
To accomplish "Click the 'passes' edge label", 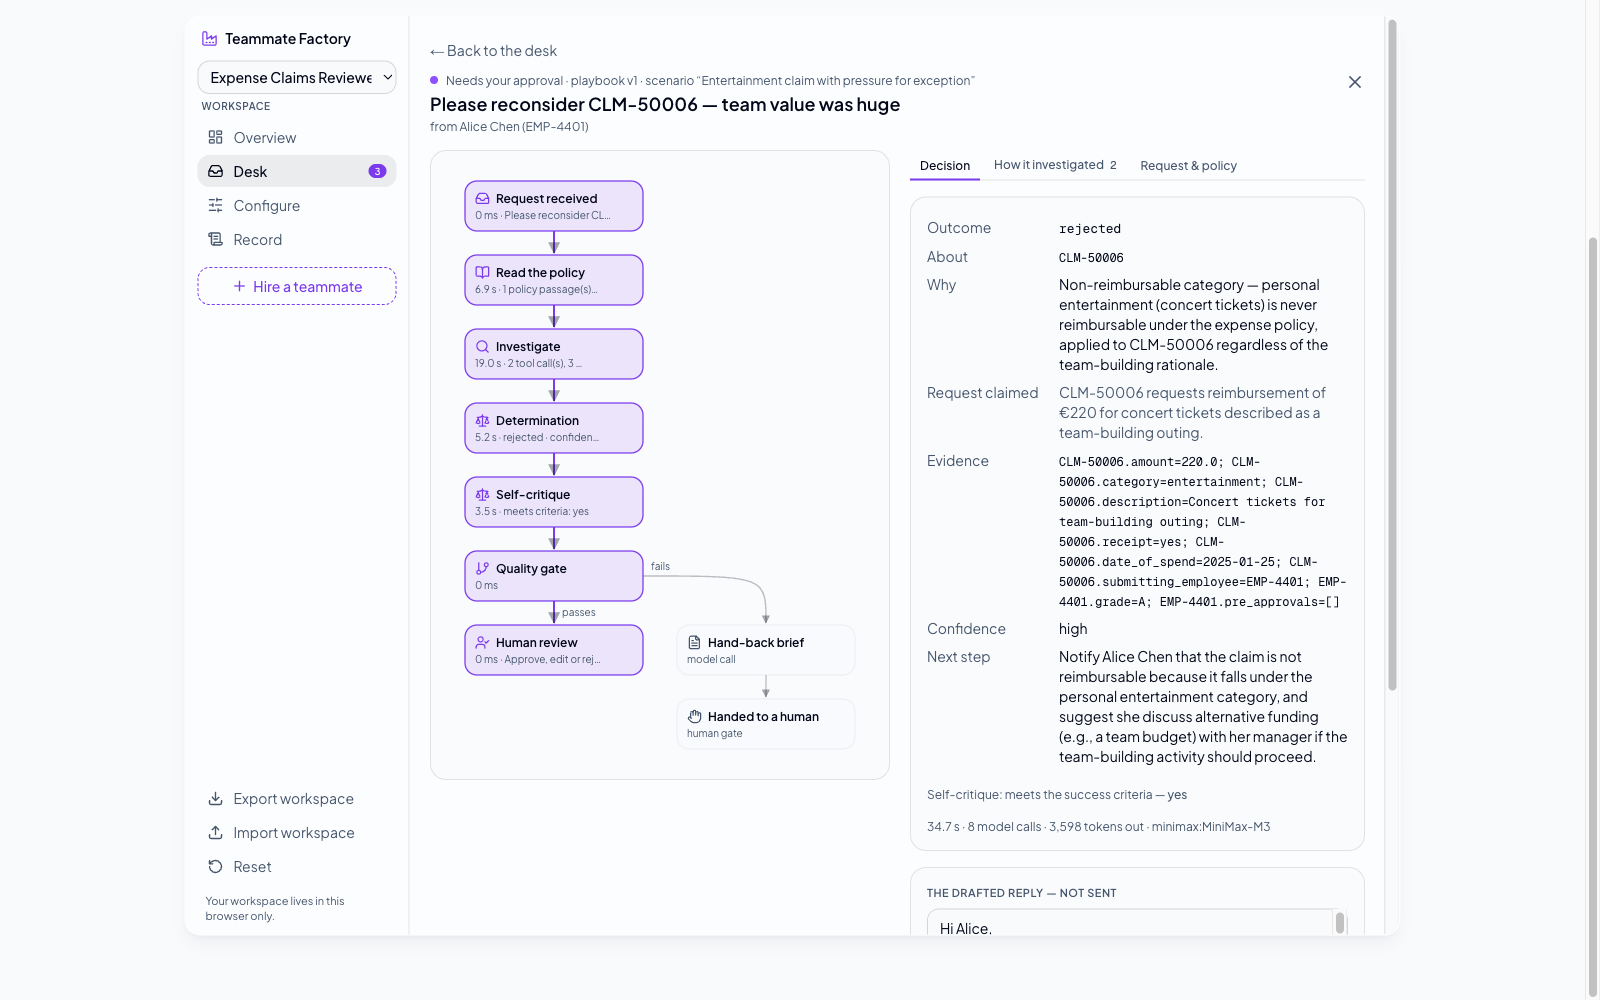I will pyautogui.click(x=578, y=613).
